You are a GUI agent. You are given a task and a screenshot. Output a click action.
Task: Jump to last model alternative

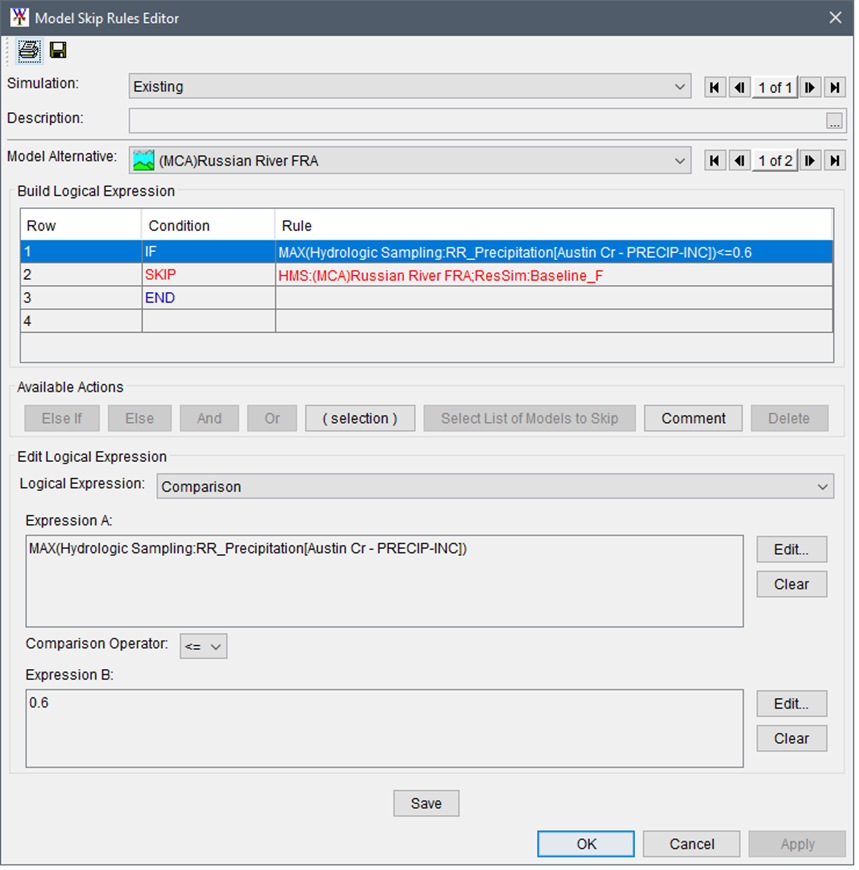click(x=835, y=160)
